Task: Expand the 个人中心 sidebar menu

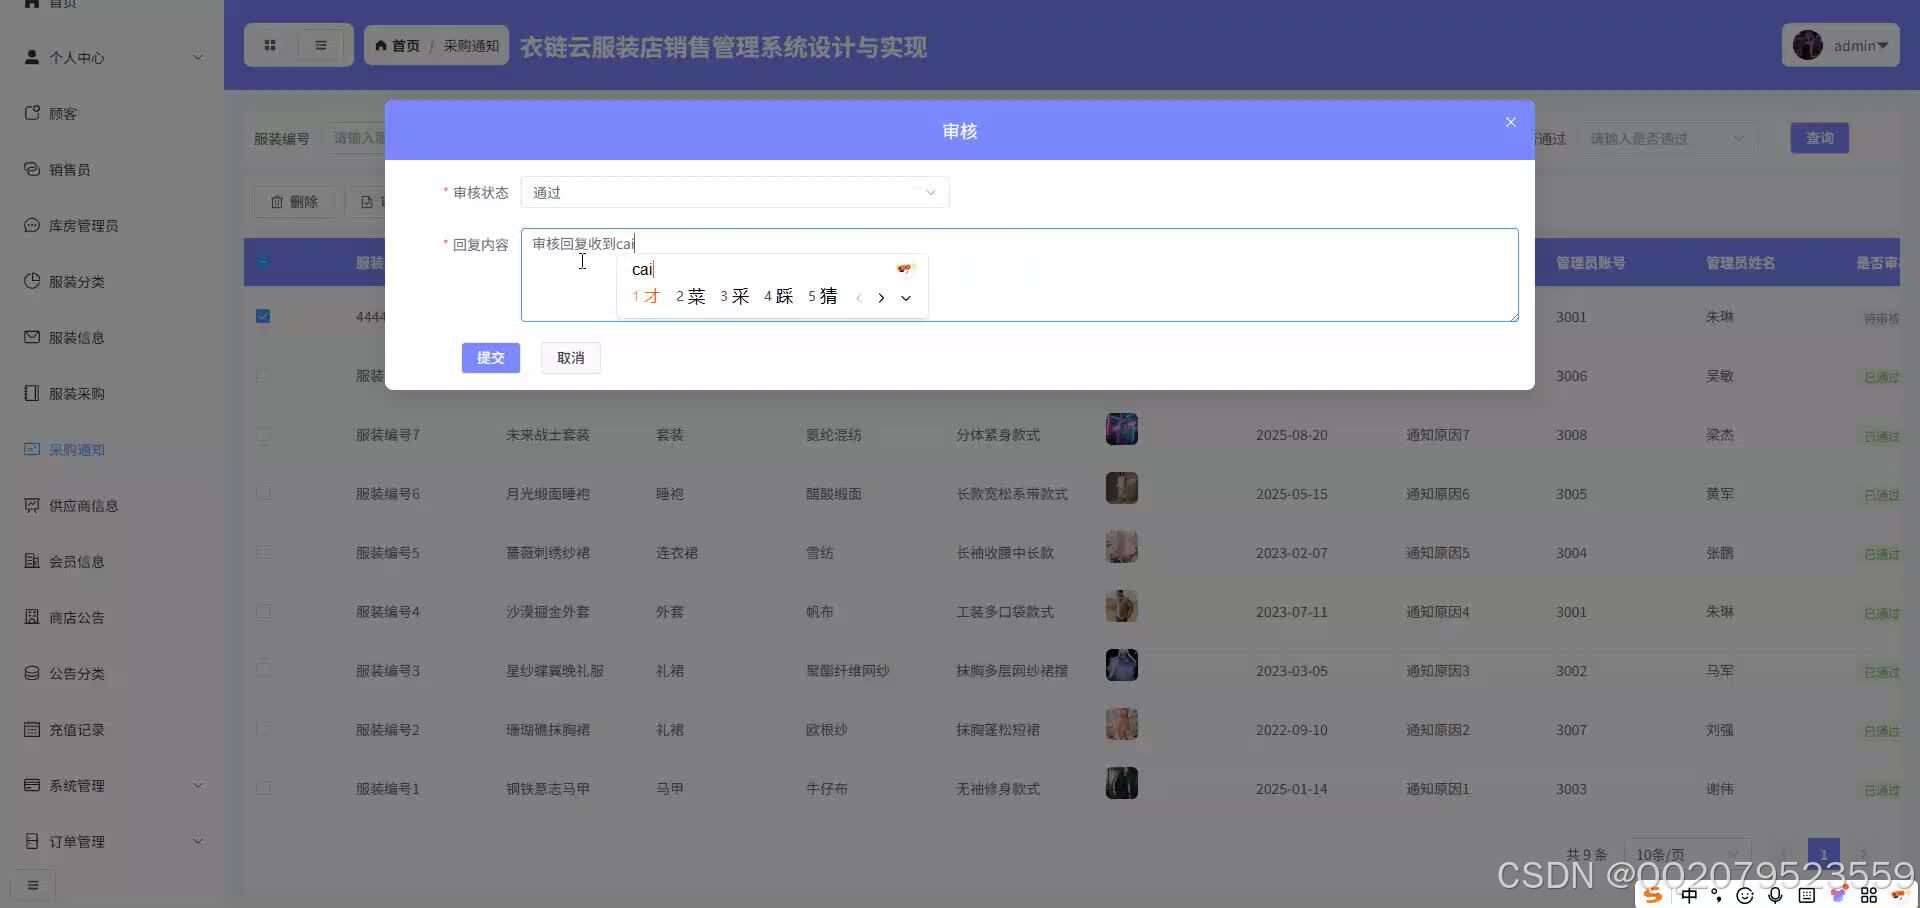Action: tap(111, 57)
